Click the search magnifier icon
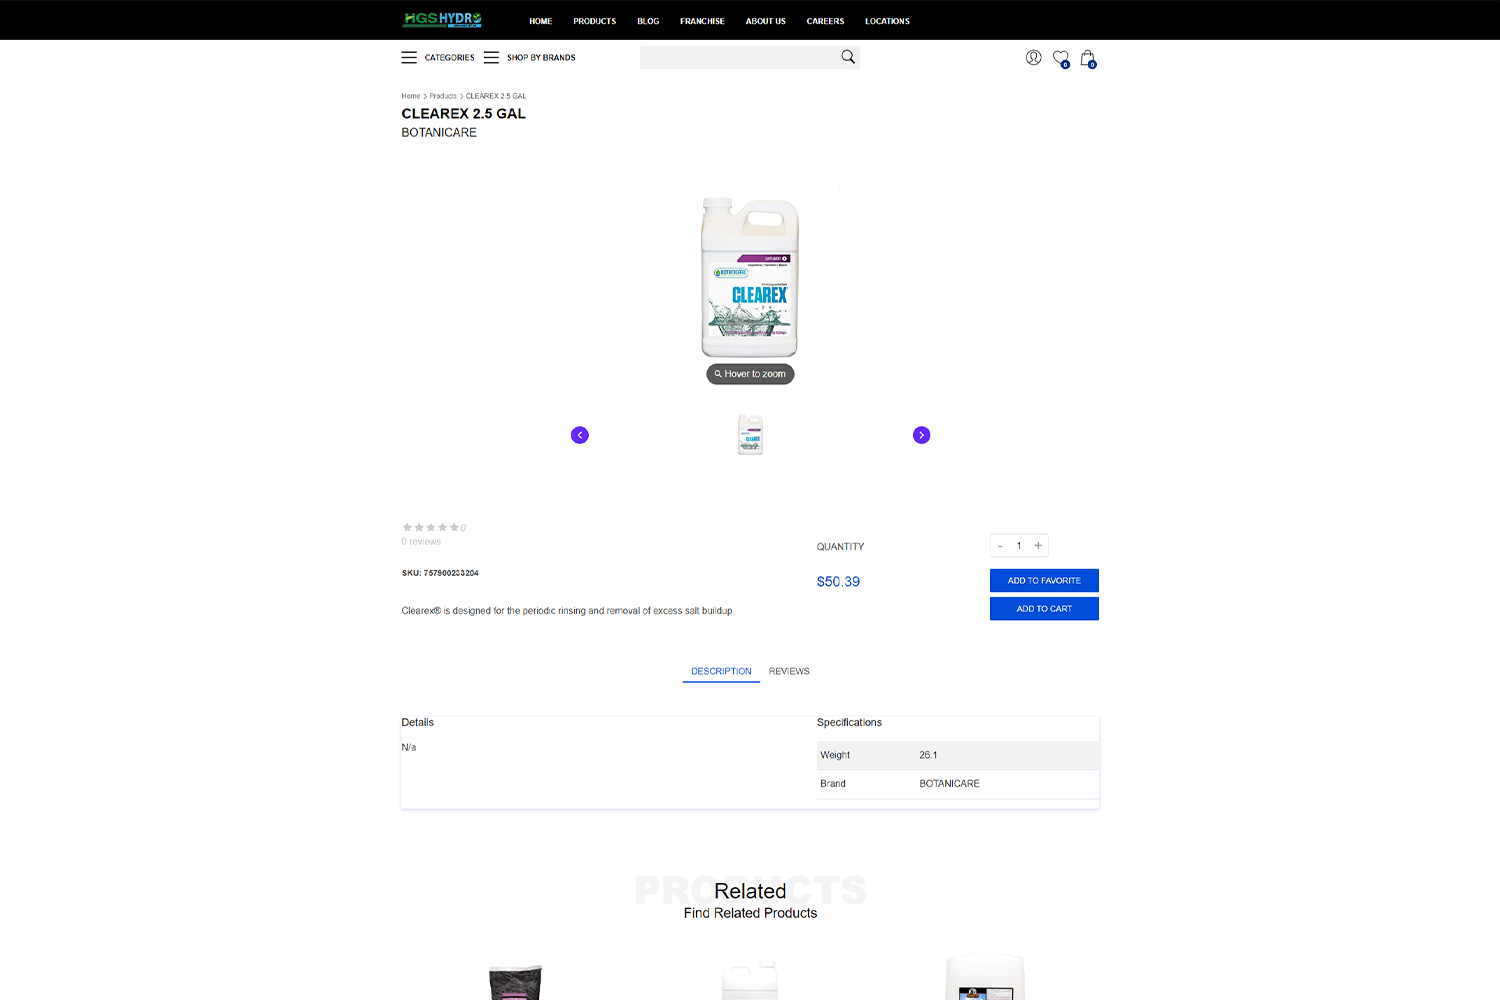This screenshot has width=1500, height=1000. [848, 57]
